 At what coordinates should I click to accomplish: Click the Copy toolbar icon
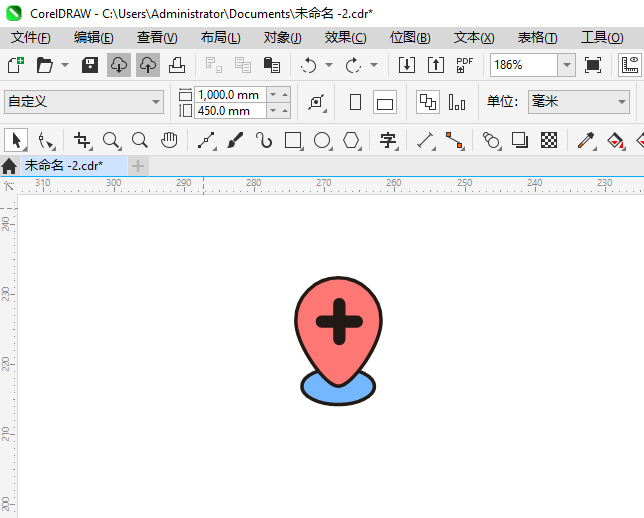click(243, 65)
